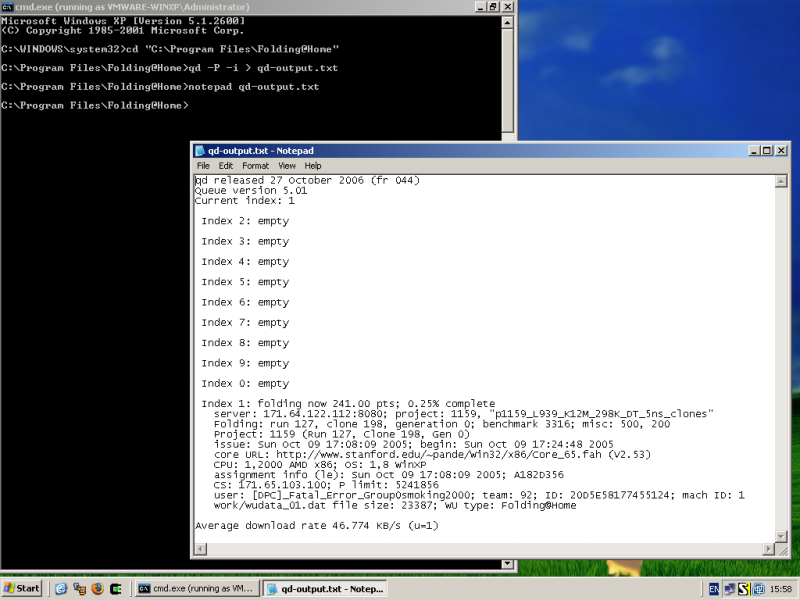Click the cmd.exe title bar icon
The width and height of the screenshot is (800, 600).
[x=7, y=7]
